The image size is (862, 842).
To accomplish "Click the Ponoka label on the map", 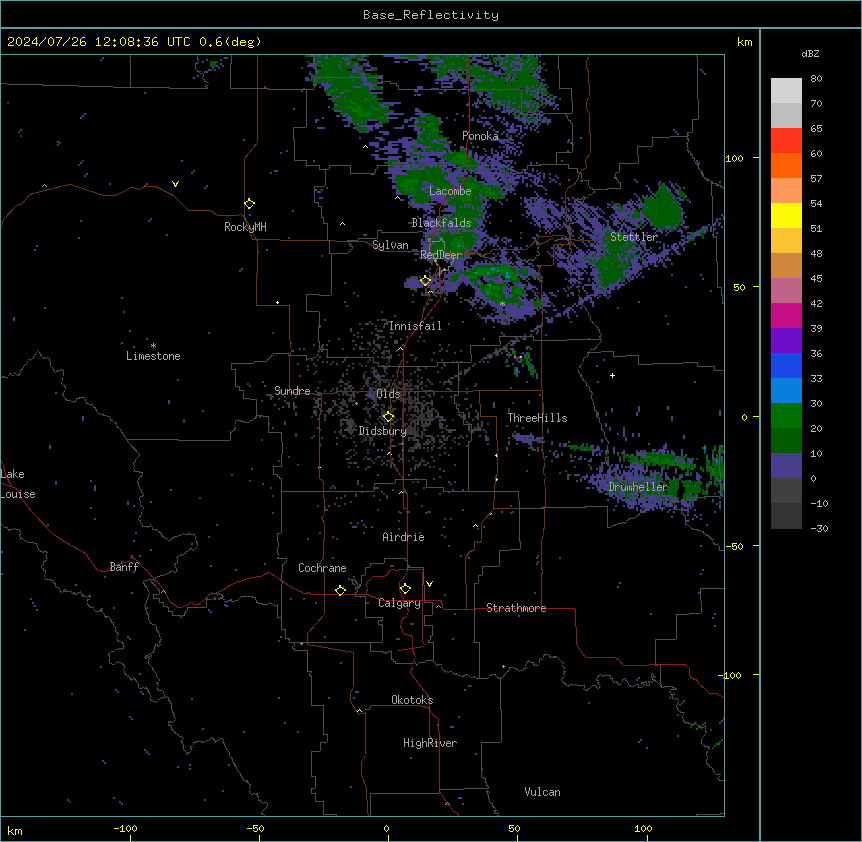I will [480, 136].
